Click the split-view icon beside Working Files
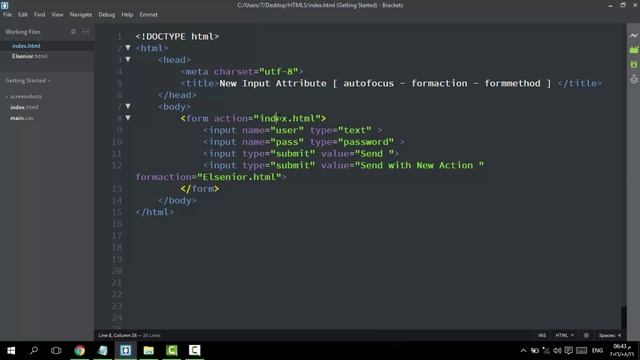 pyautogui.click(x=85, y=31)
